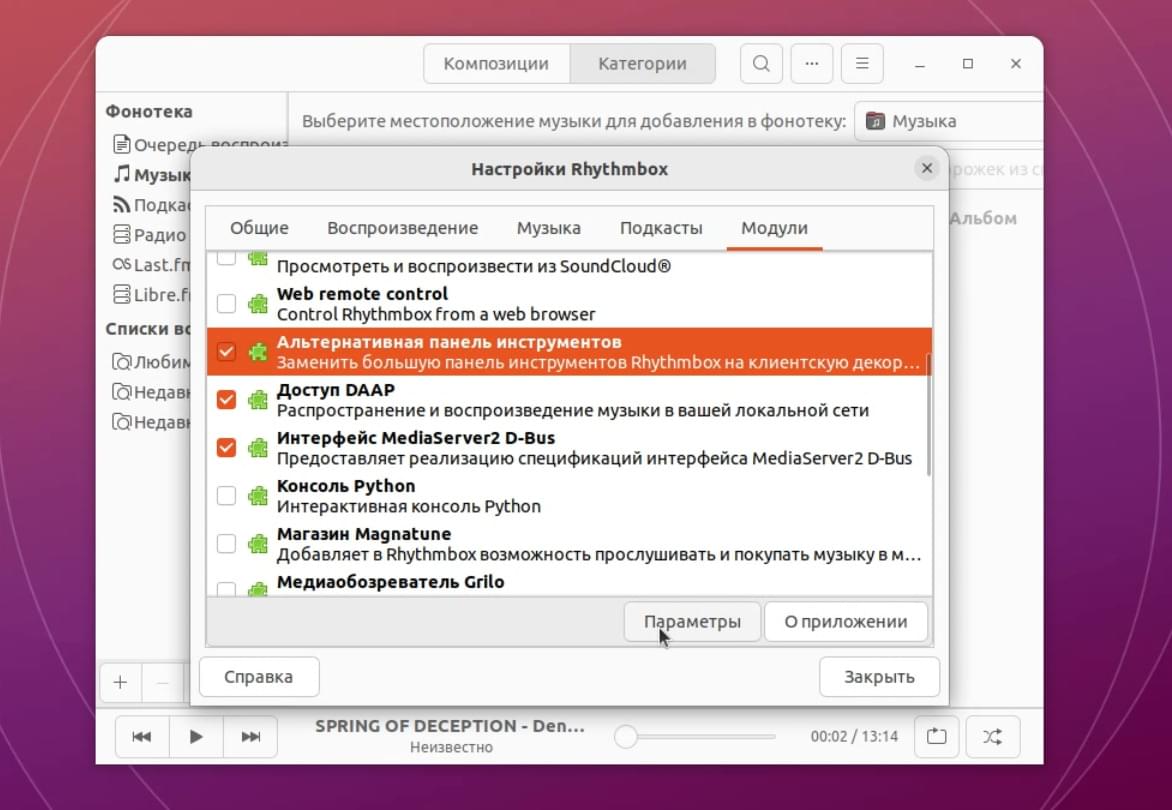Toggle repeat mode icon
The image size is (1172, 810).
click(937, 737)
